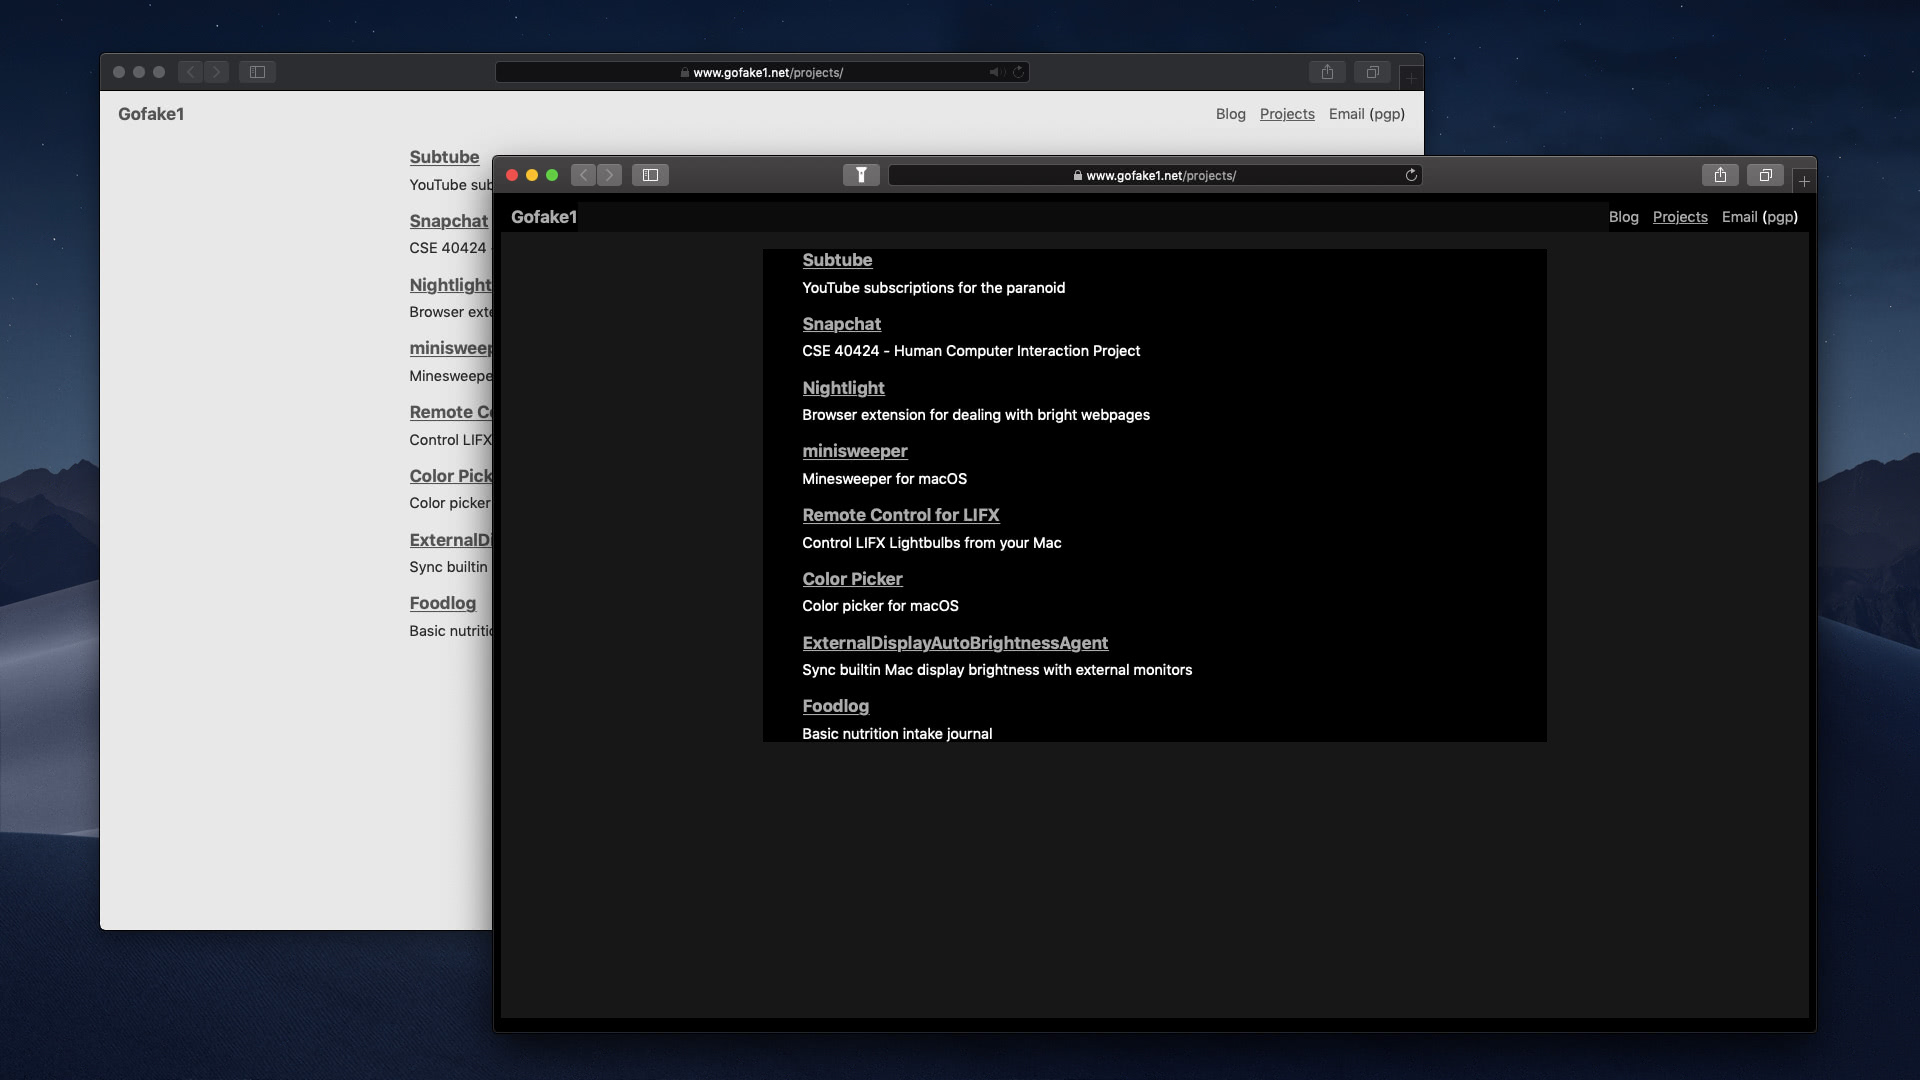This screenshot has width=1920, height=1080.
Task: Click the Nightlight flashlight extension icon
Action: 861,175
